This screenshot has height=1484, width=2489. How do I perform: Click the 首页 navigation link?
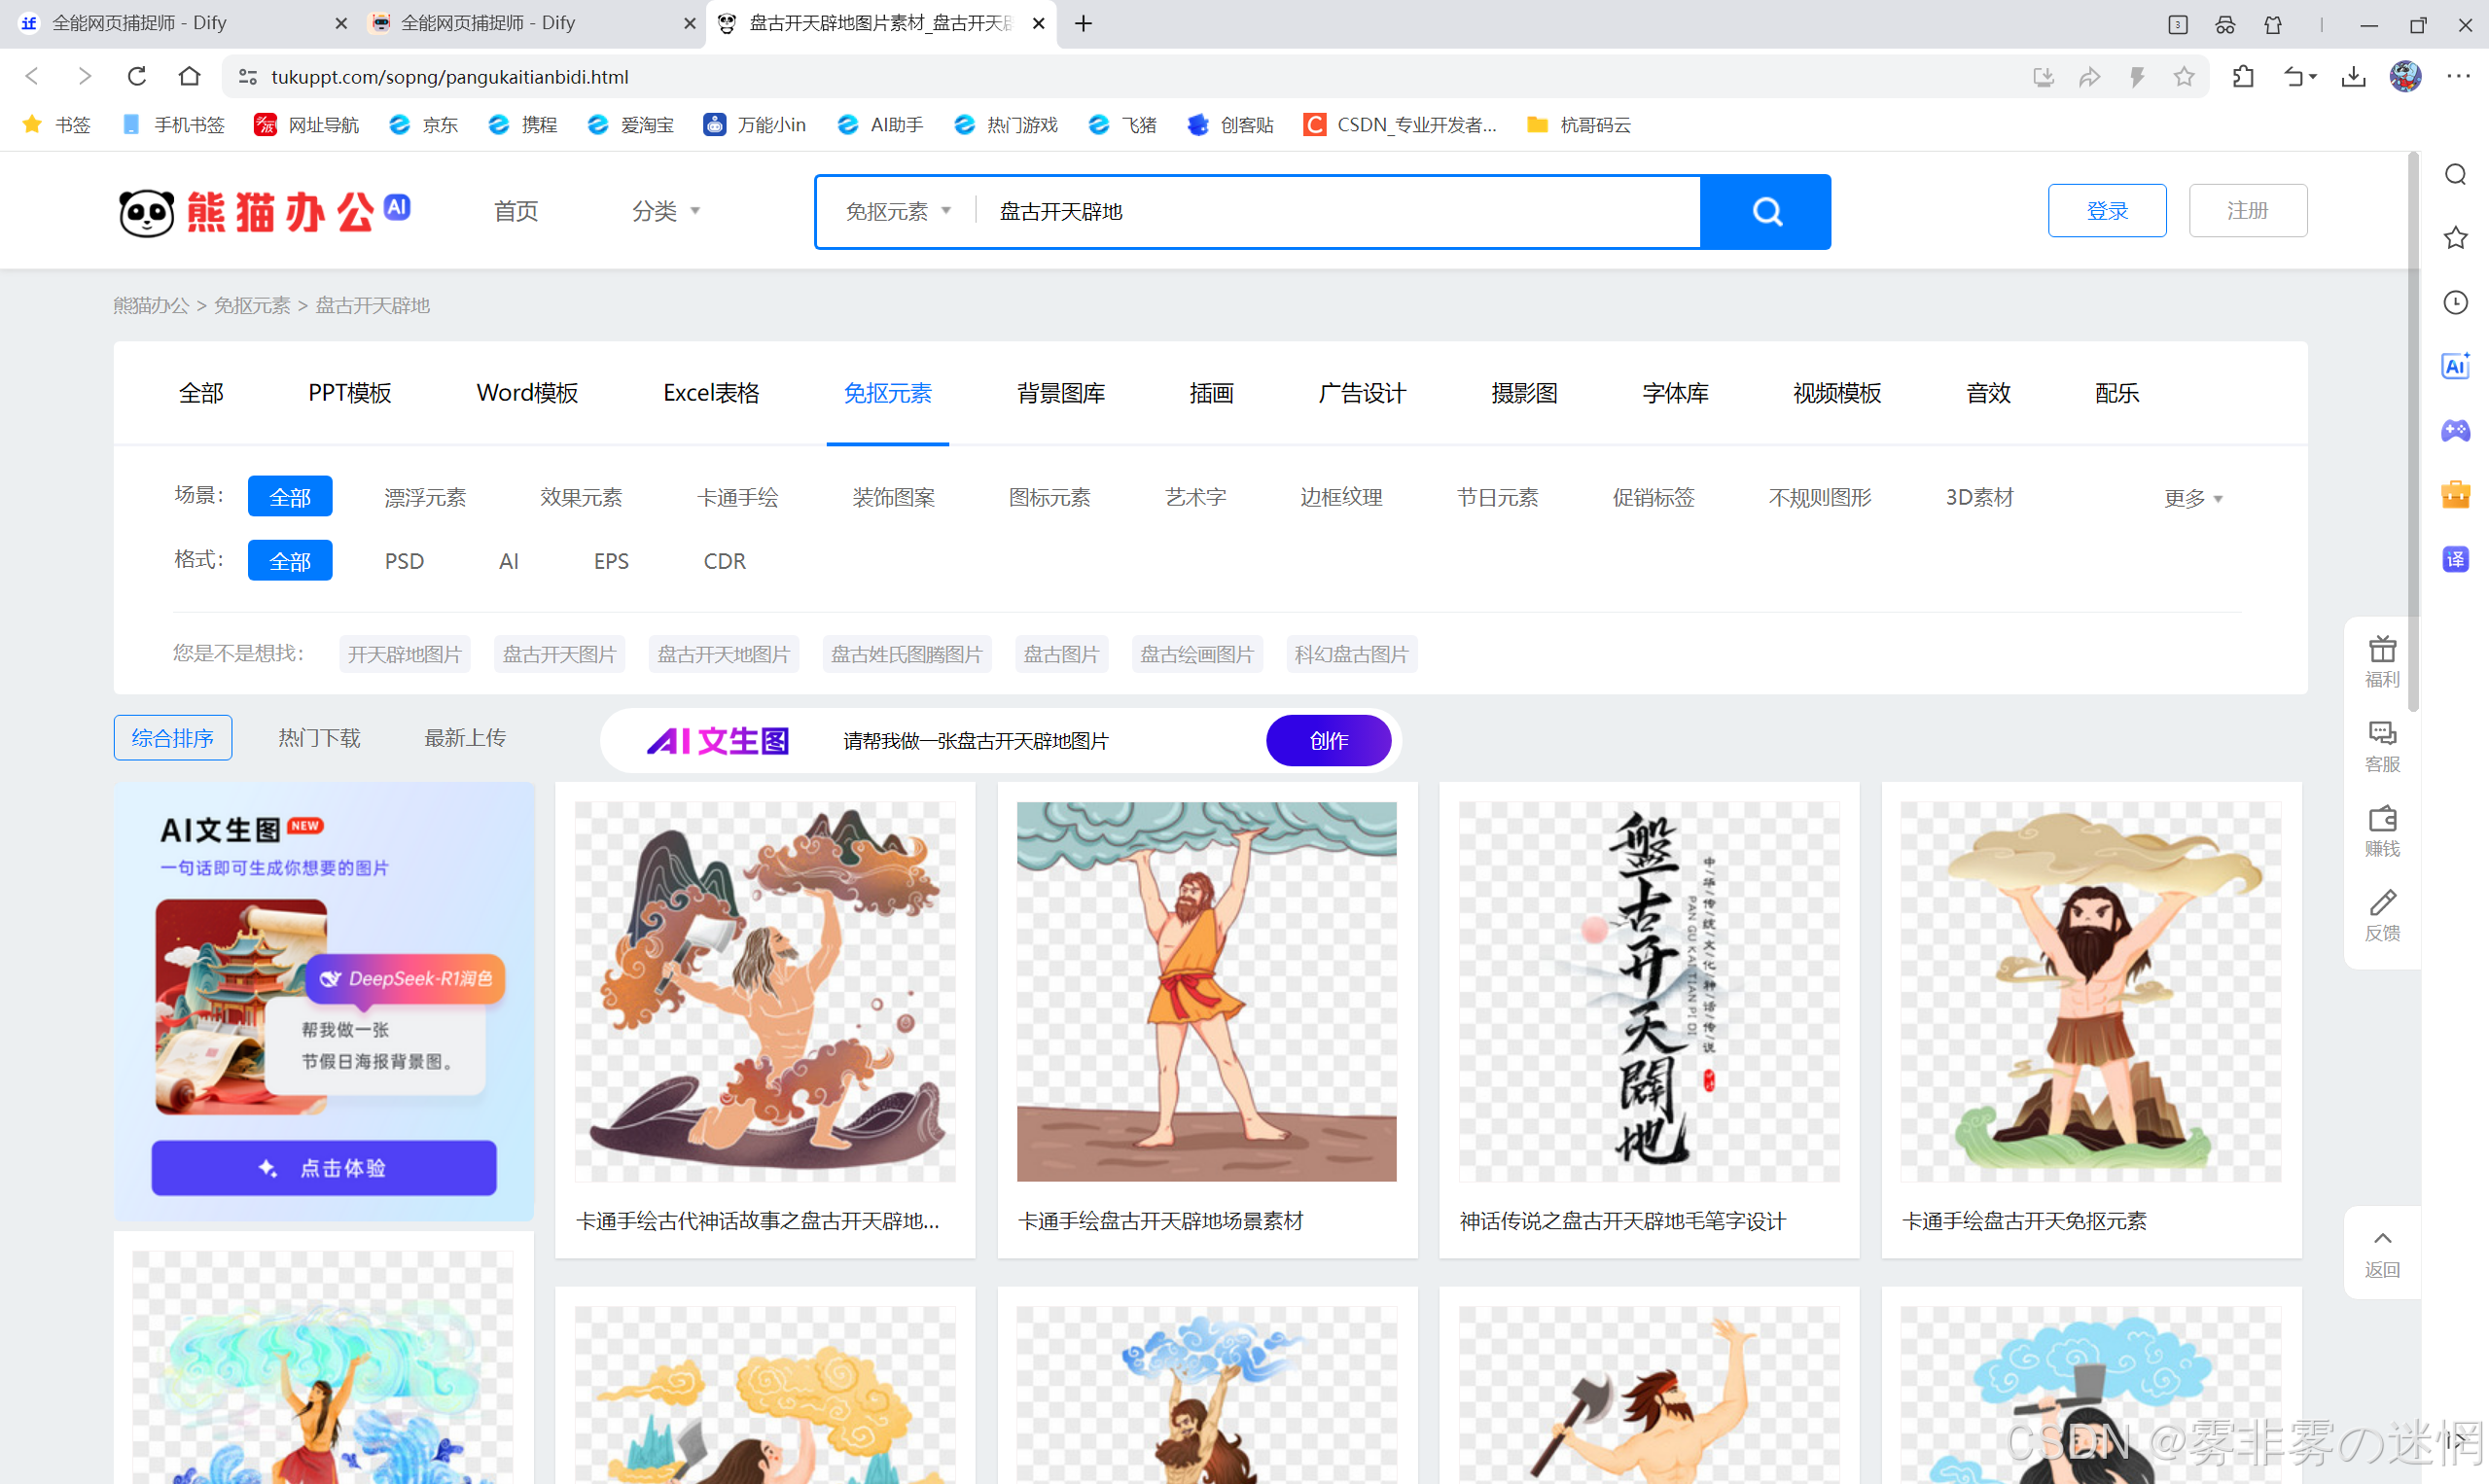516,211
